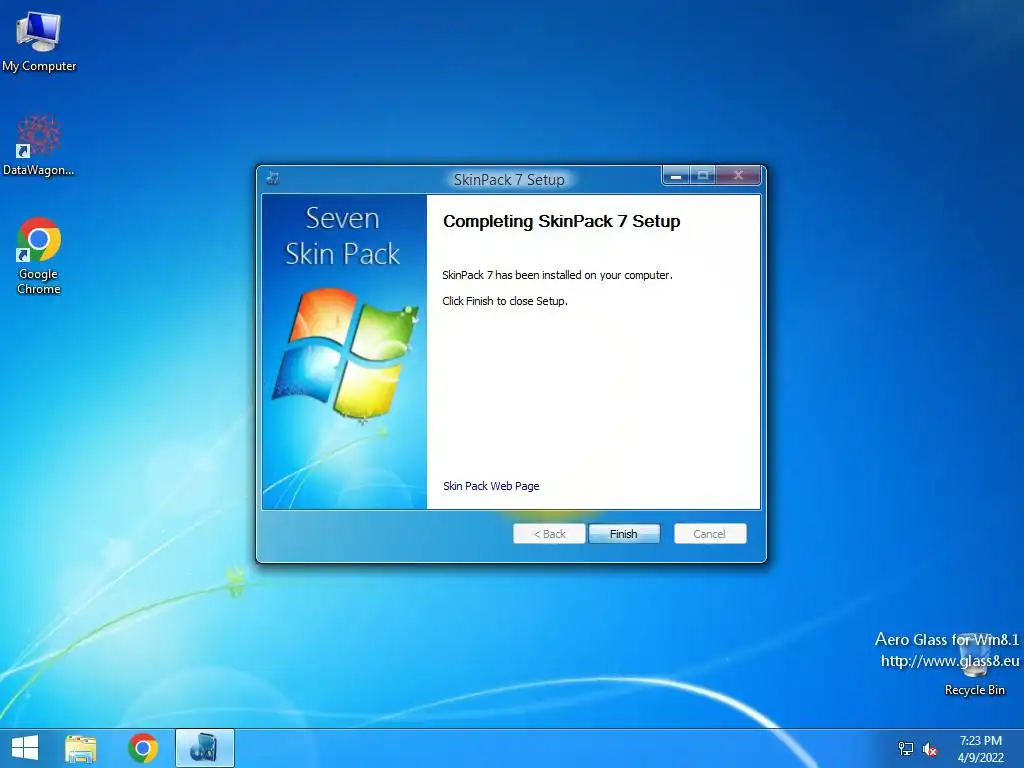This screenshot has height=768, width=1024.
Task: Open the network tray icon
Action: (x=906, y=749)
